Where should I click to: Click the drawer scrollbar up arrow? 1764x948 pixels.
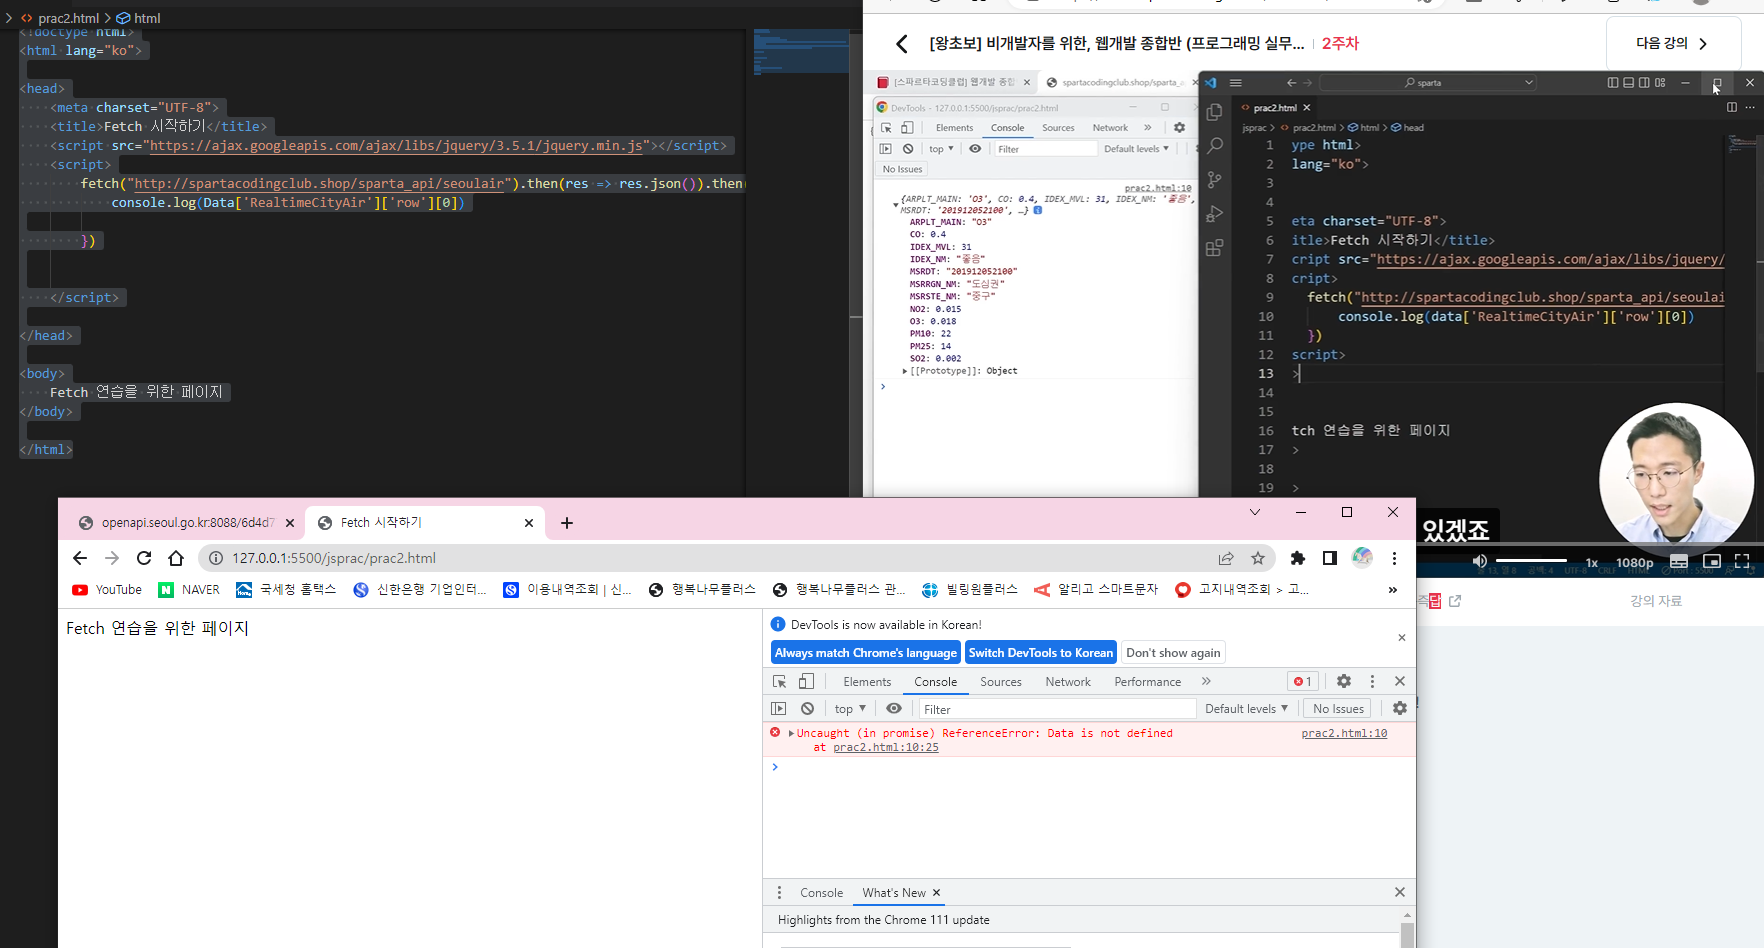1407,915
